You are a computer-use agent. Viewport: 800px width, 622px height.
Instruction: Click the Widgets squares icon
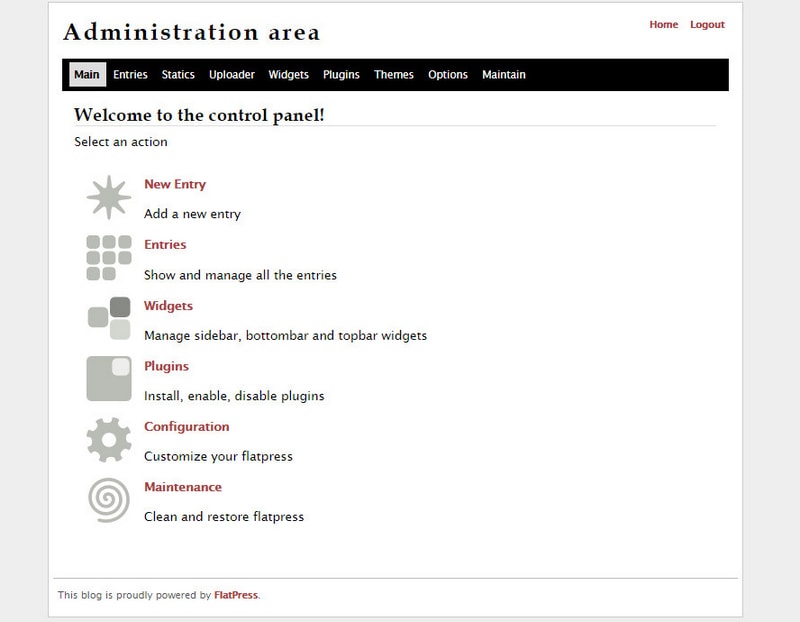(x=109, y=318)
